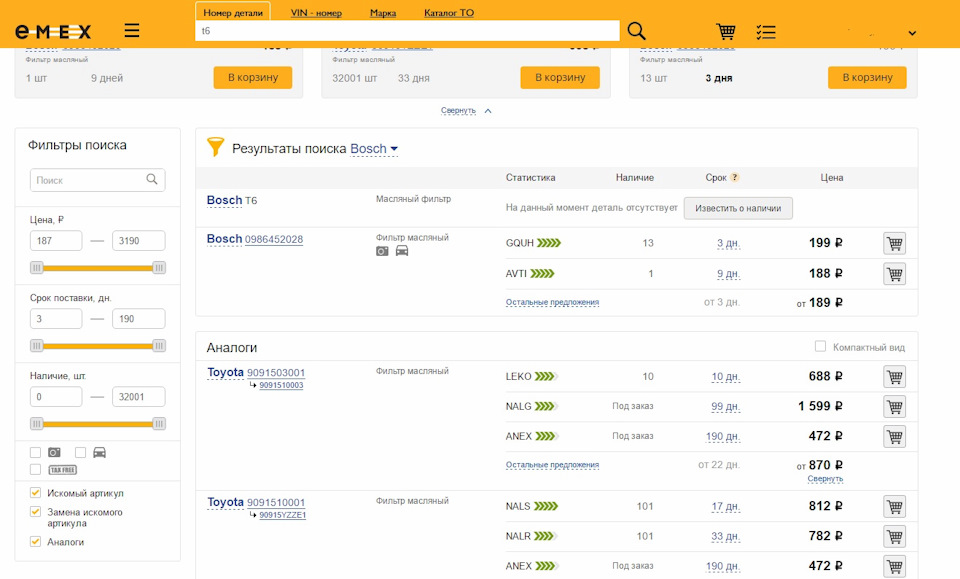Click AVTI supplier rating arrows
This screenshot has width=960, height=579.
(542, 274)
